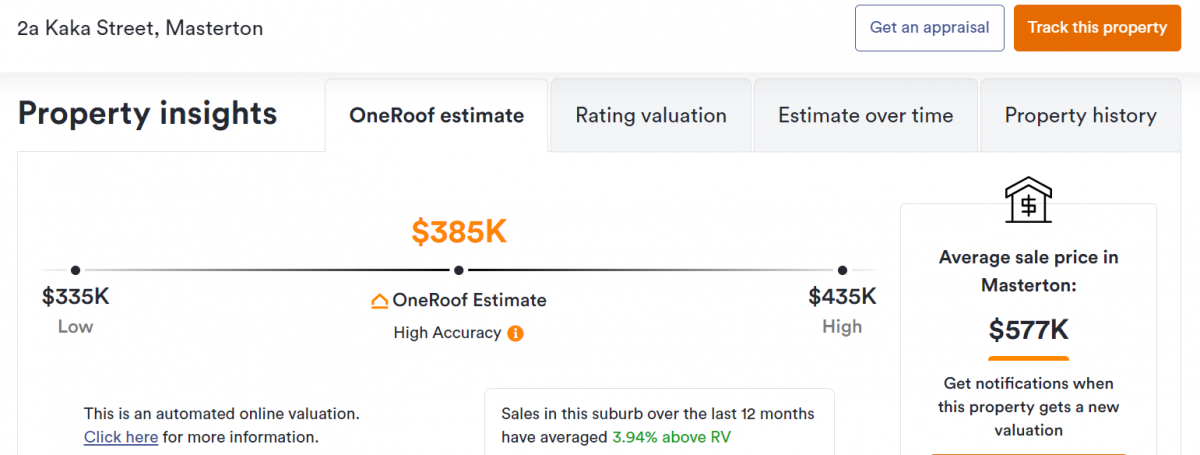Open the OneRoof estimate tab
Viewport: 1200px width, 455px height.
436,116
